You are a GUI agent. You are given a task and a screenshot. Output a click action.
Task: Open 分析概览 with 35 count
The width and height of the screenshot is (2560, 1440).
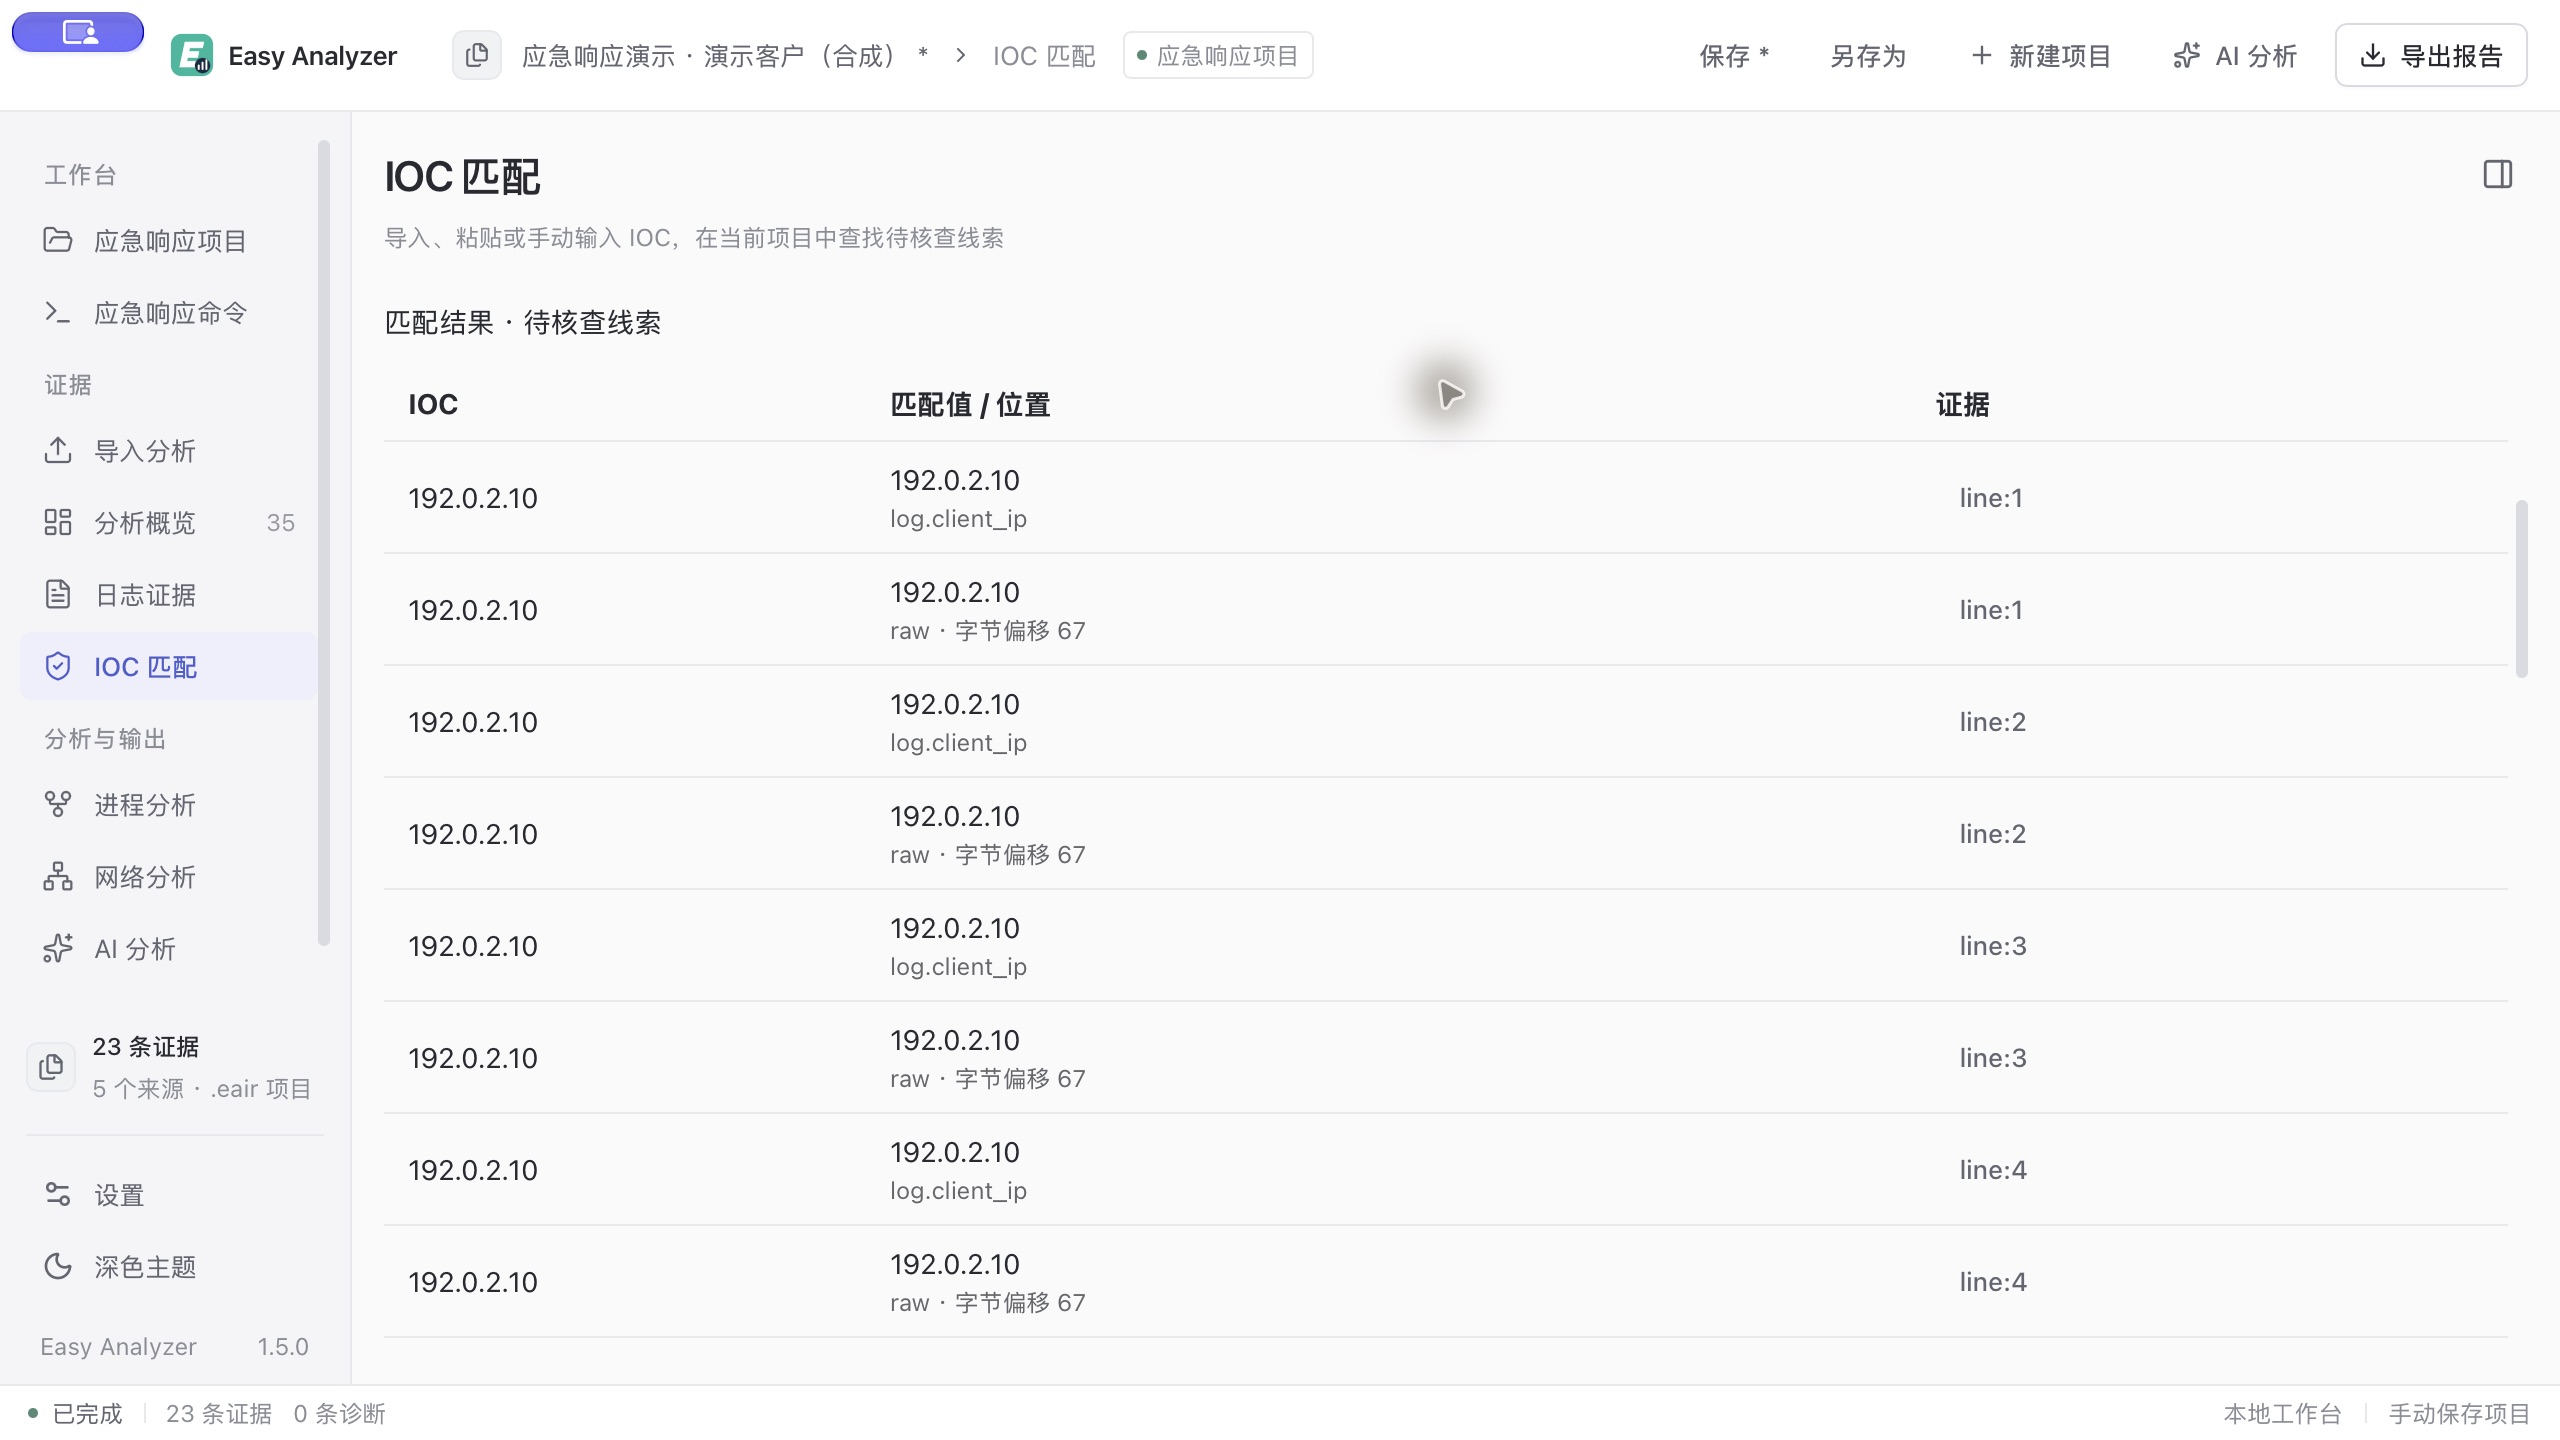(x=168, y=522)
